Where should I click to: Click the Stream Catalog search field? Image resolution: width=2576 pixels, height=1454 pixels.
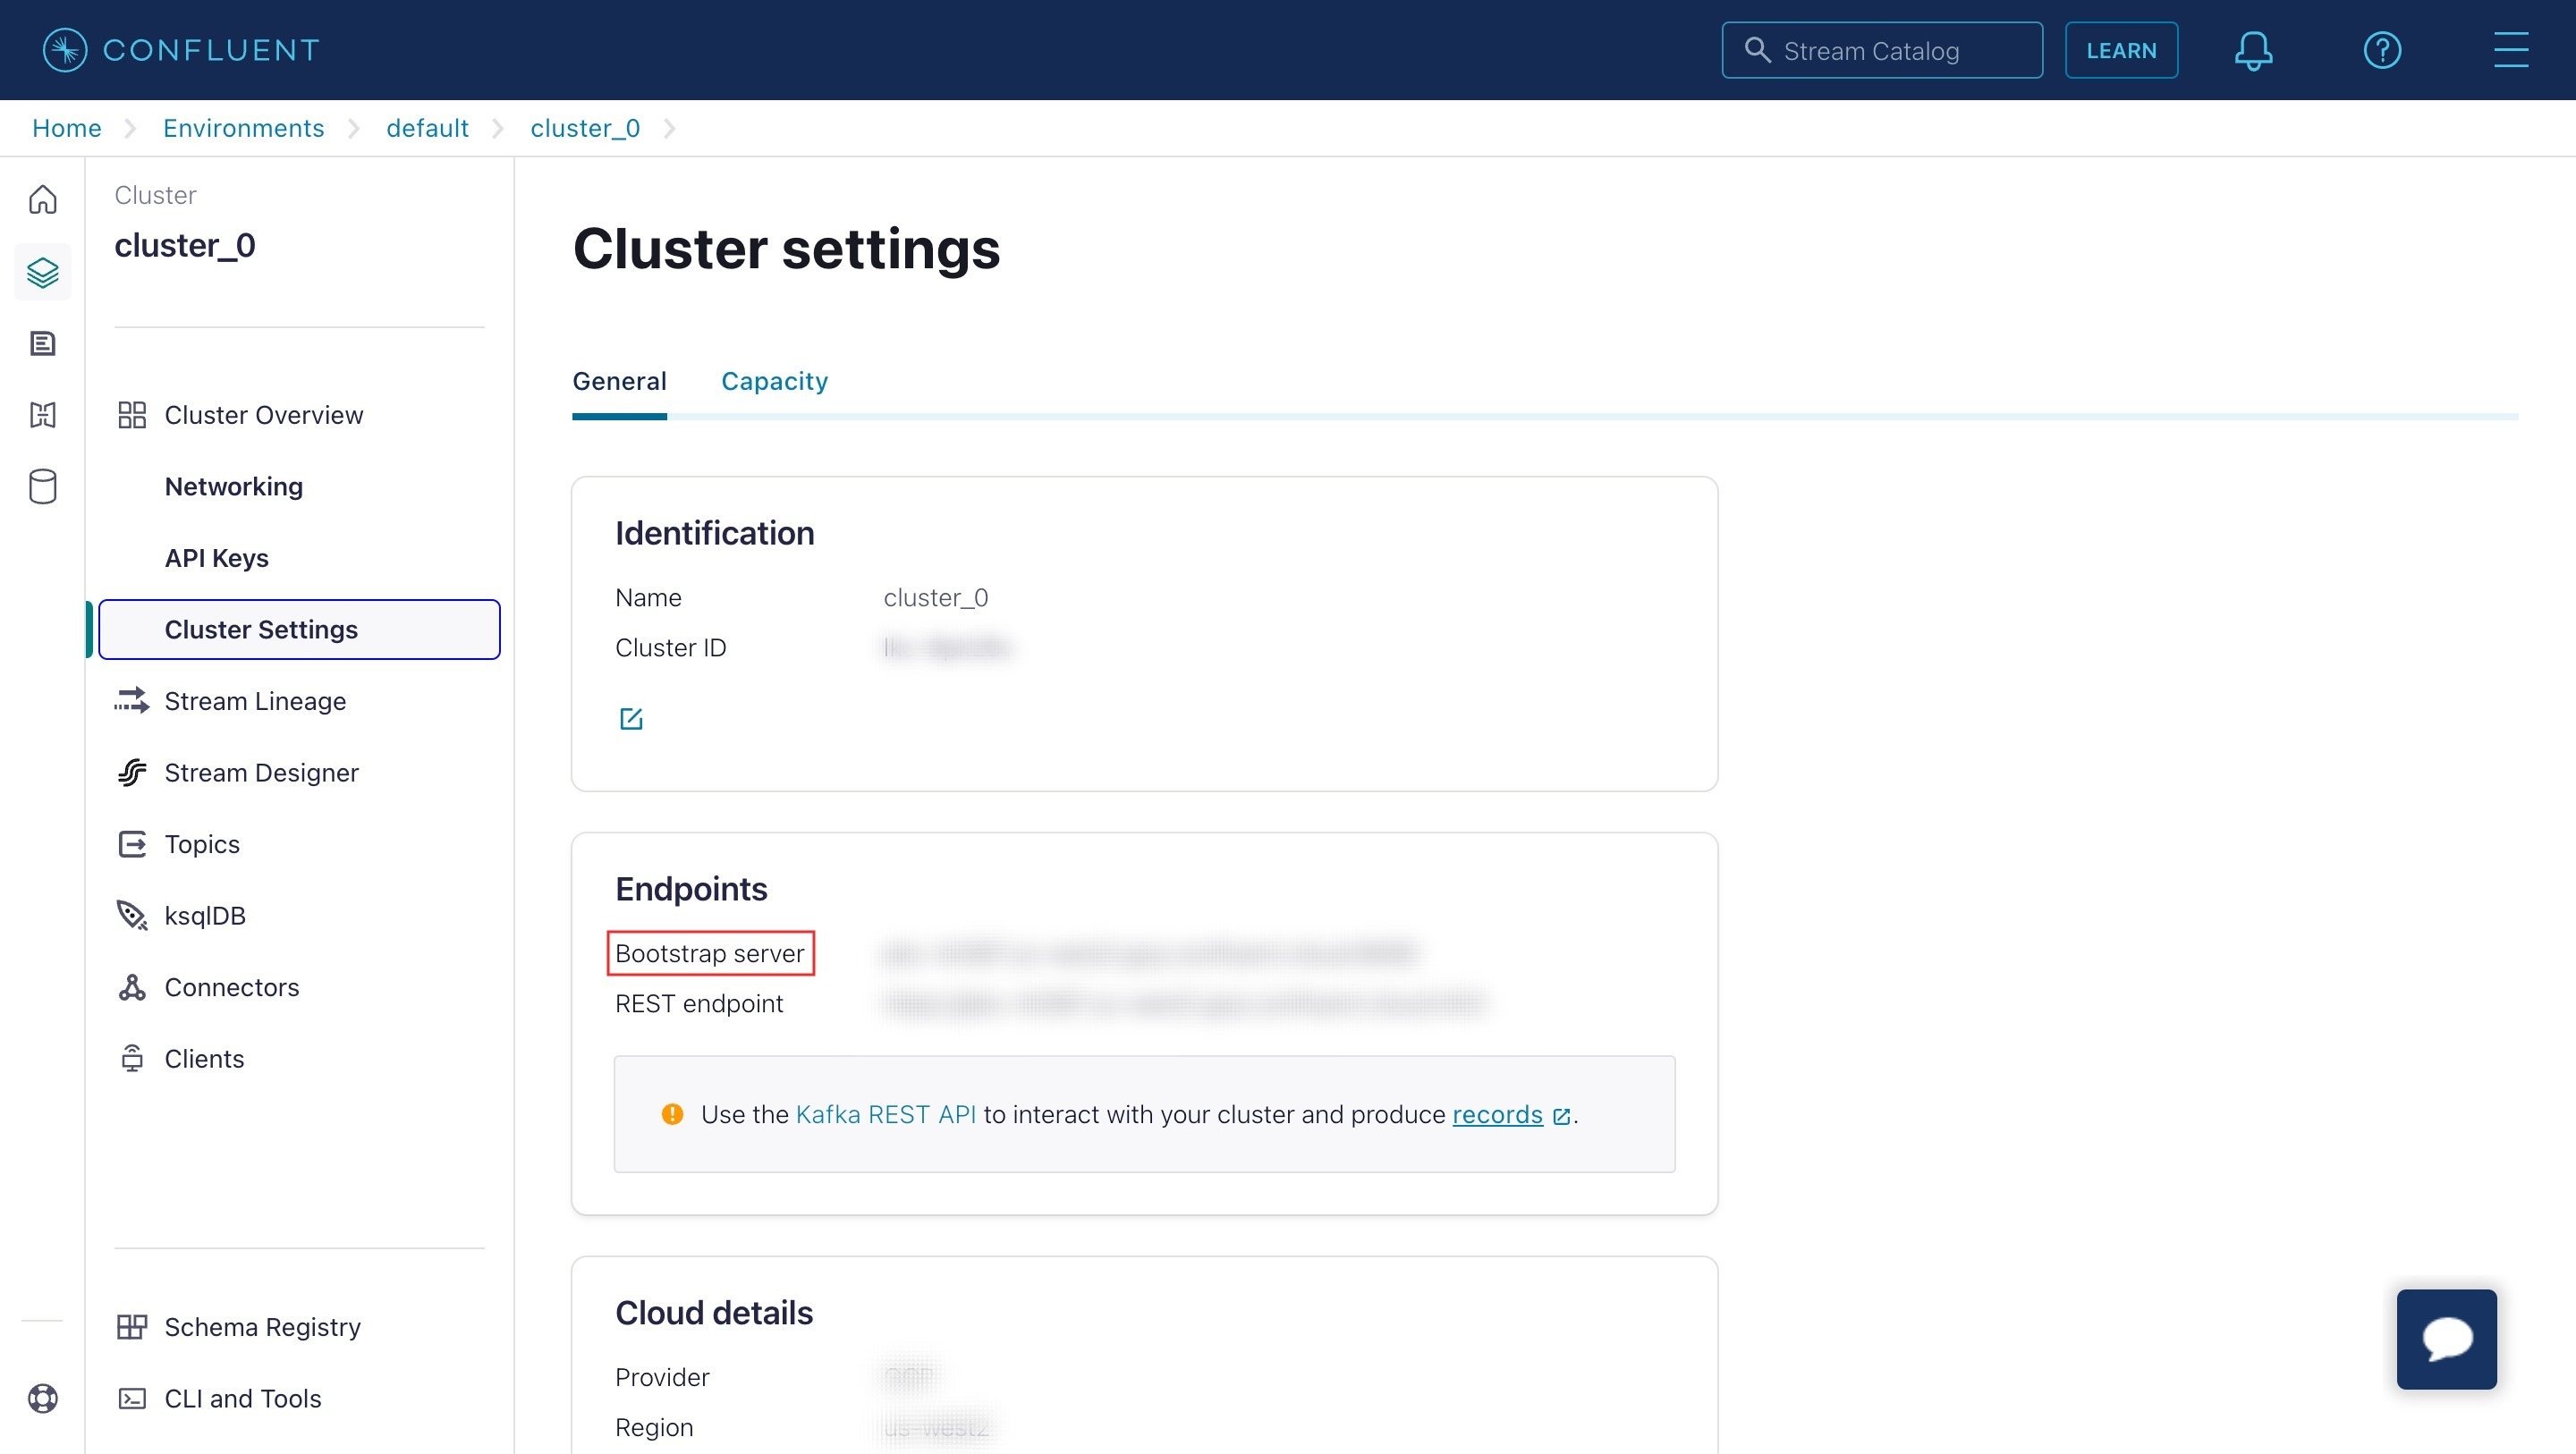pyautogui.click(x=1882, y=50)
